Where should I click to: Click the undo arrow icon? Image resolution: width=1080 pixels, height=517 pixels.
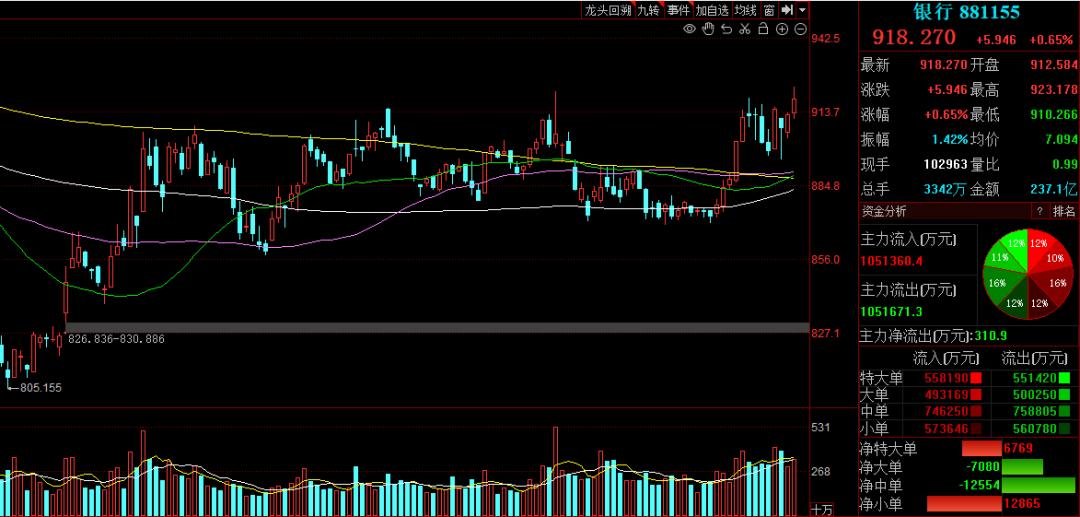click(725, 29)
